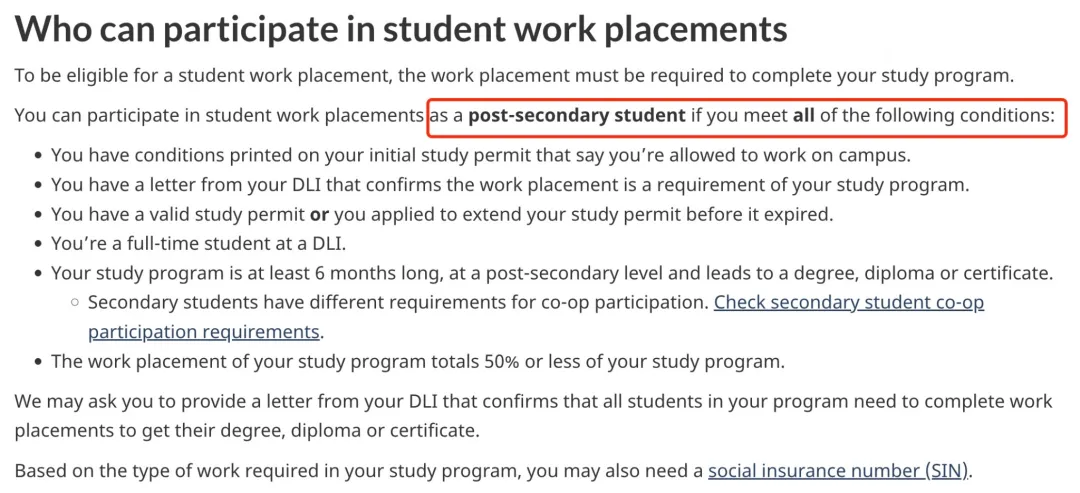Click the bold word "all" before "of the following conditions"
The width and height of the screenshot is (1080, 493).
click(x=804, y=116)
